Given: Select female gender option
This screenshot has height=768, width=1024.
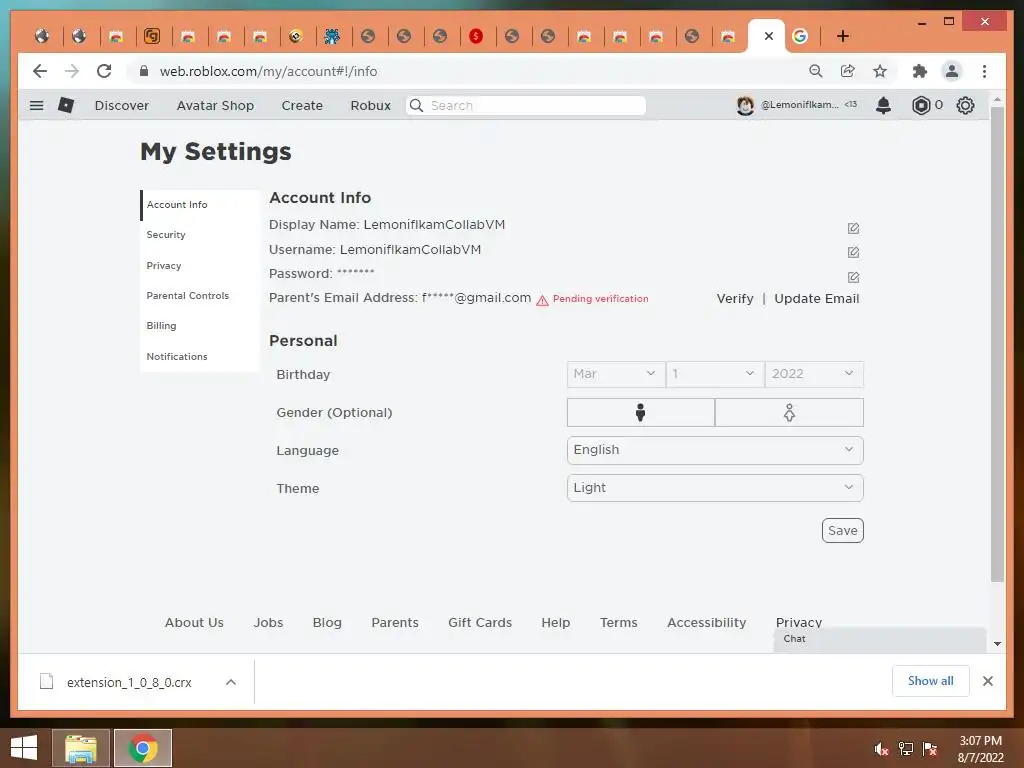Looking at the screenshot, I should pos(790,413).
